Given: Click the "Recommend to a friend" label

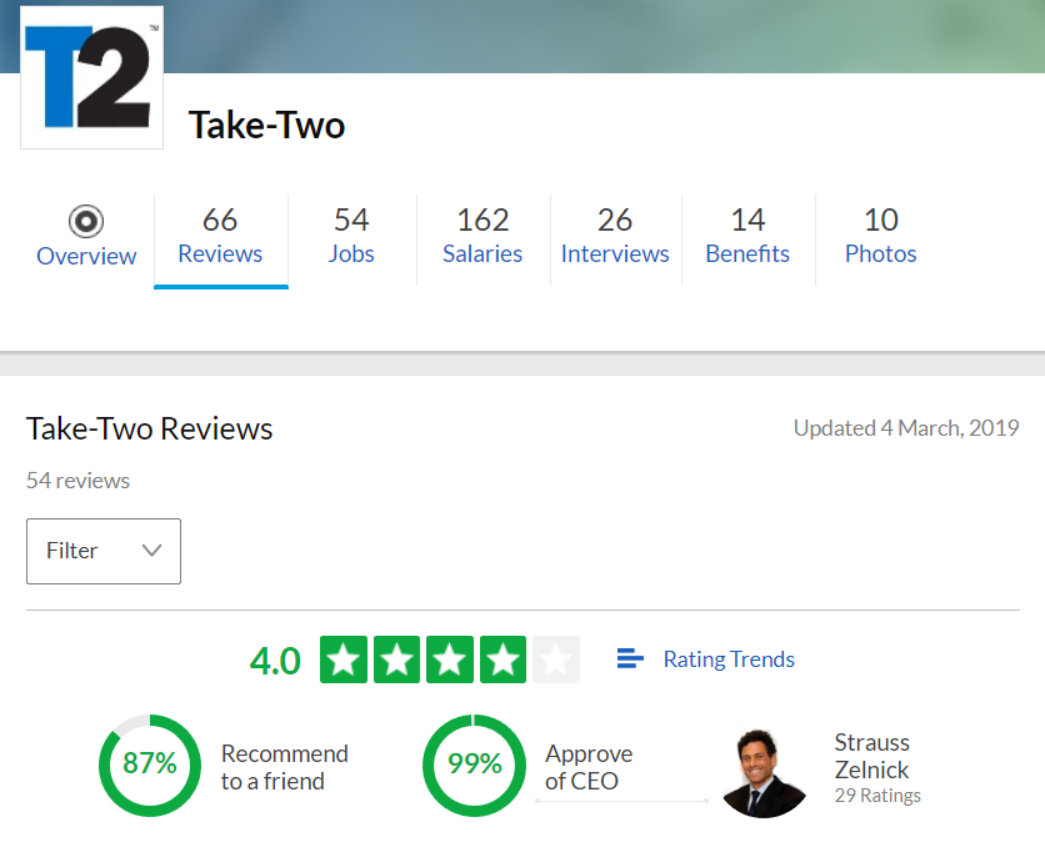Looking at the screenshot, I should 285,767.
